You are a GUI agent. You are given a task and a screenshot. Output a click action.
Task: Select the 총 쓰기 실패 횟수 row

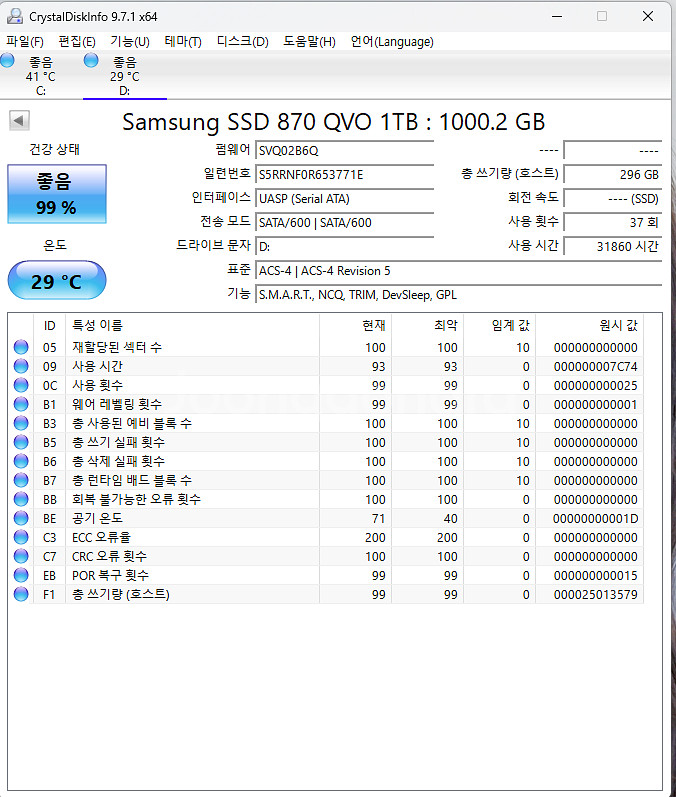326,442
